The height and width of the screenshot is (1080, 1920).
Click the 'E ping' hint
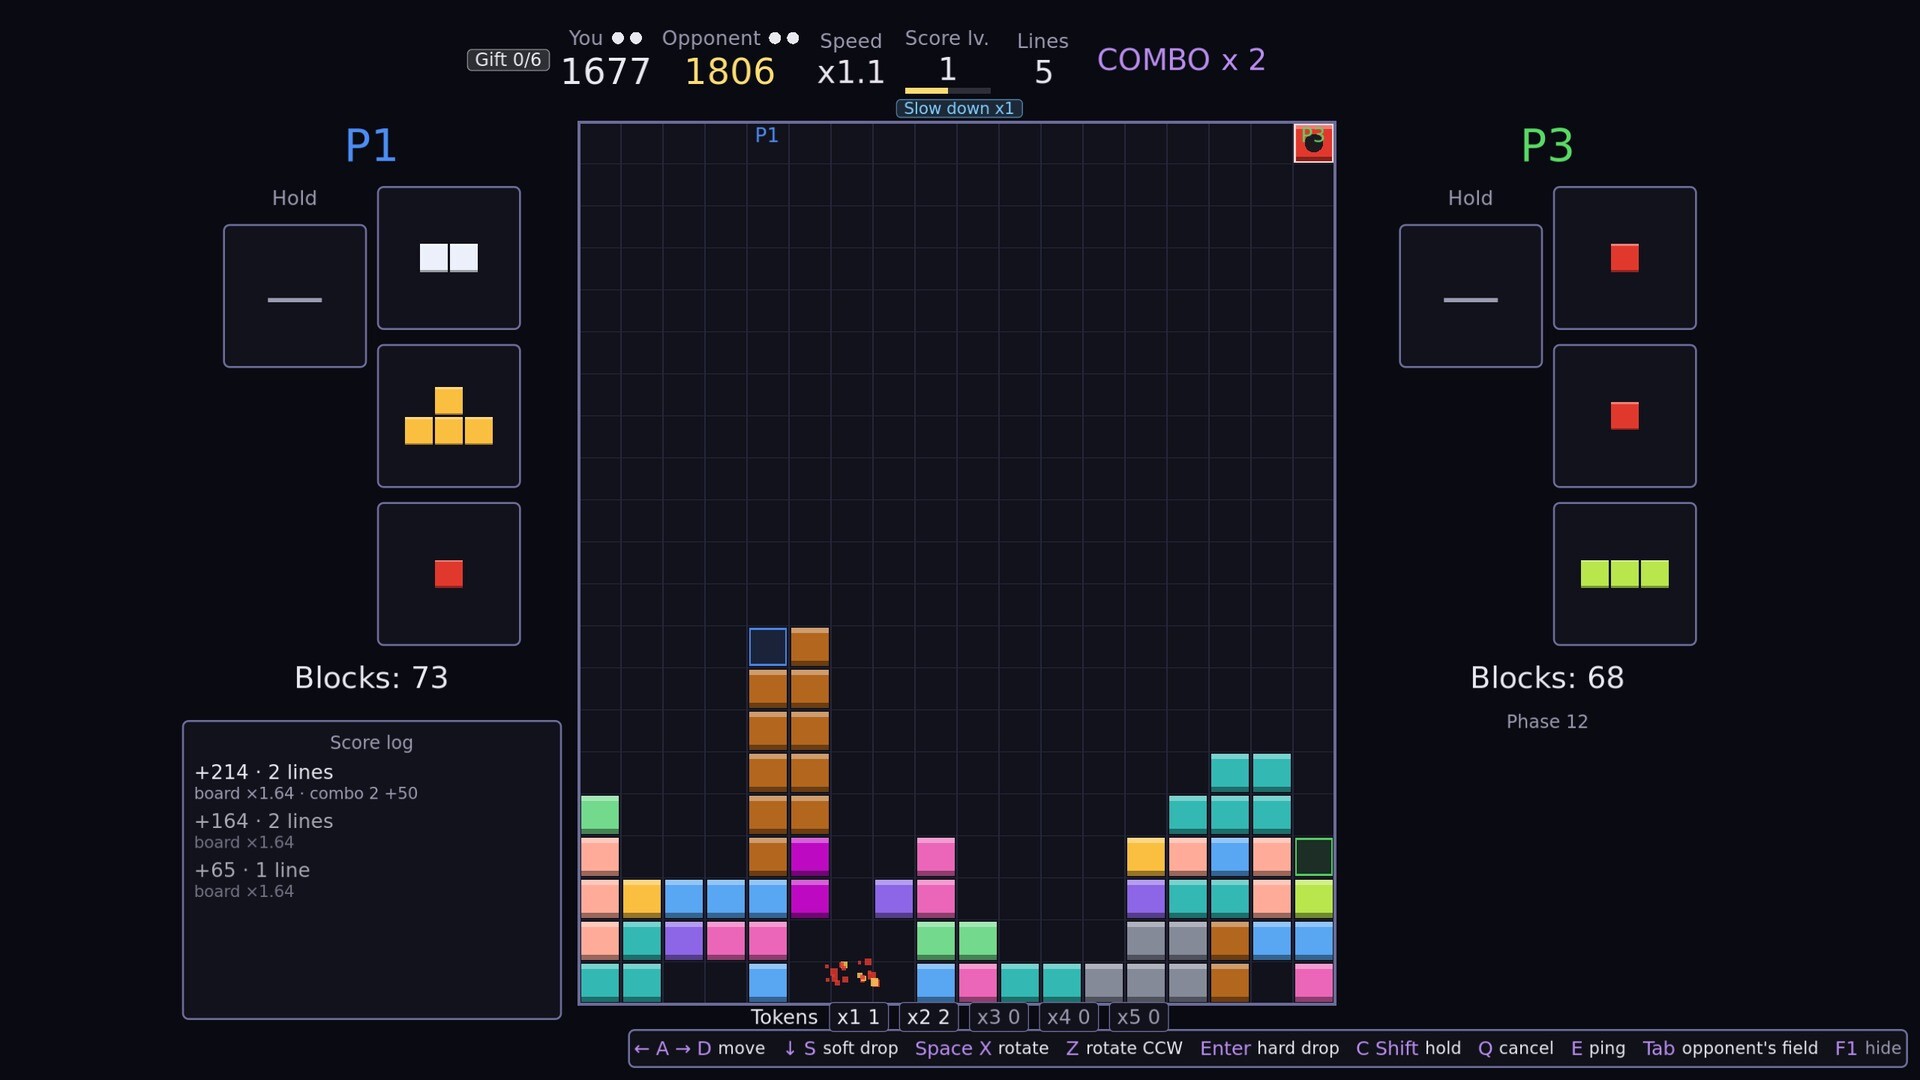pyautogui.click(x=1598, y=1048)
